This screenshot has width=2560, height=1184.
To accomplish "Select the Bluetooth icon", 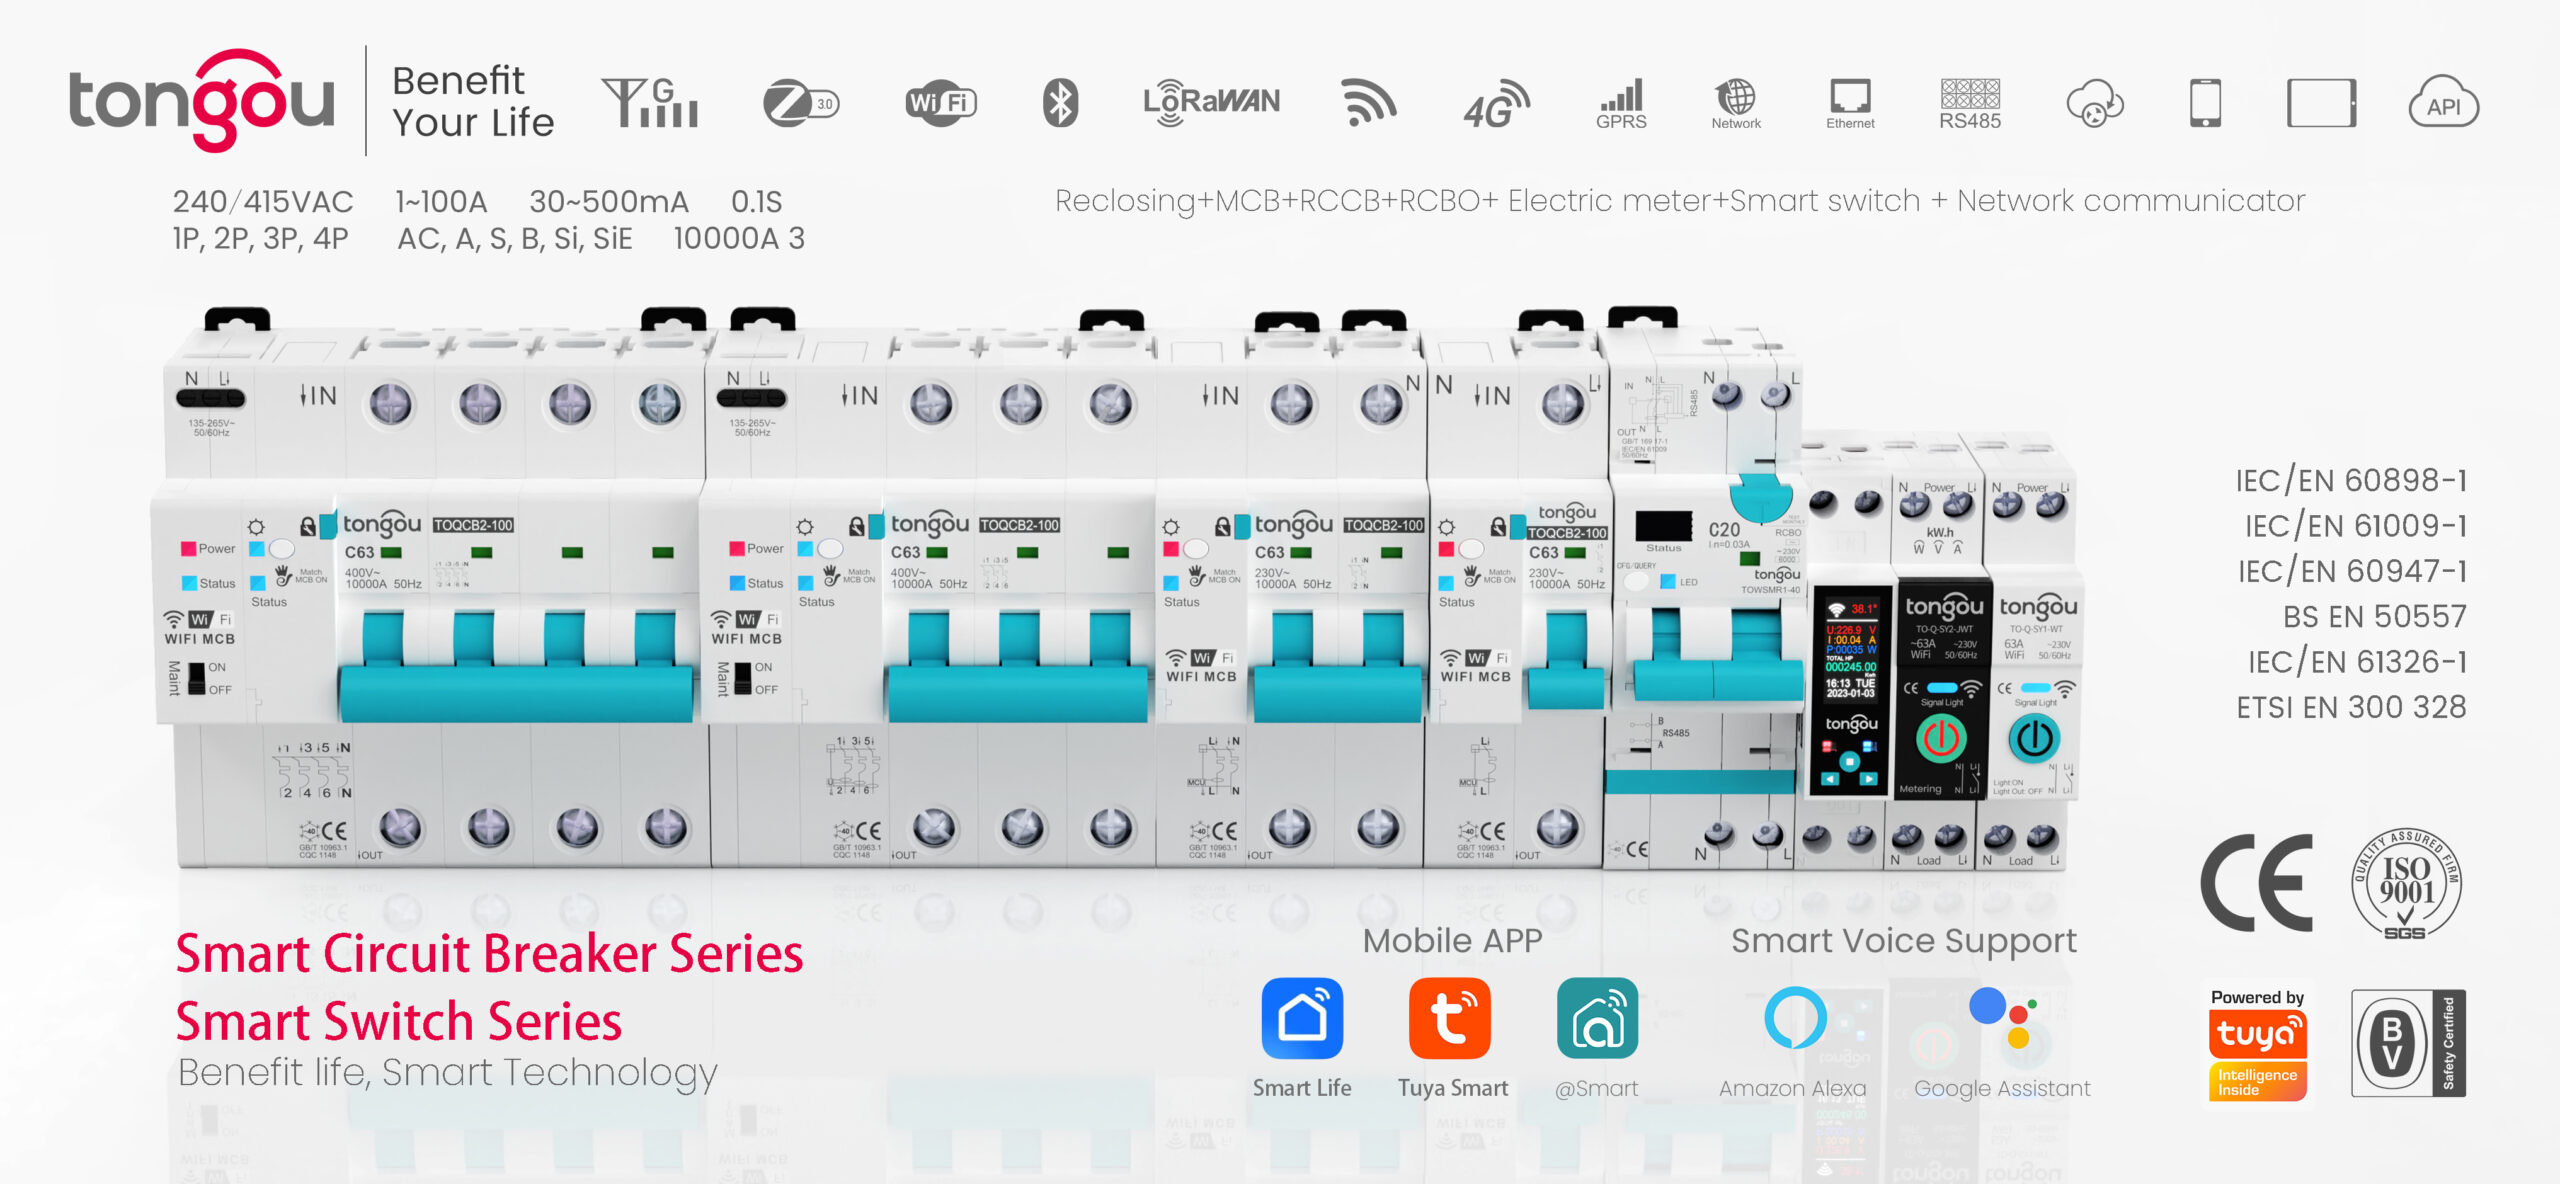I will pos(1060,102).
